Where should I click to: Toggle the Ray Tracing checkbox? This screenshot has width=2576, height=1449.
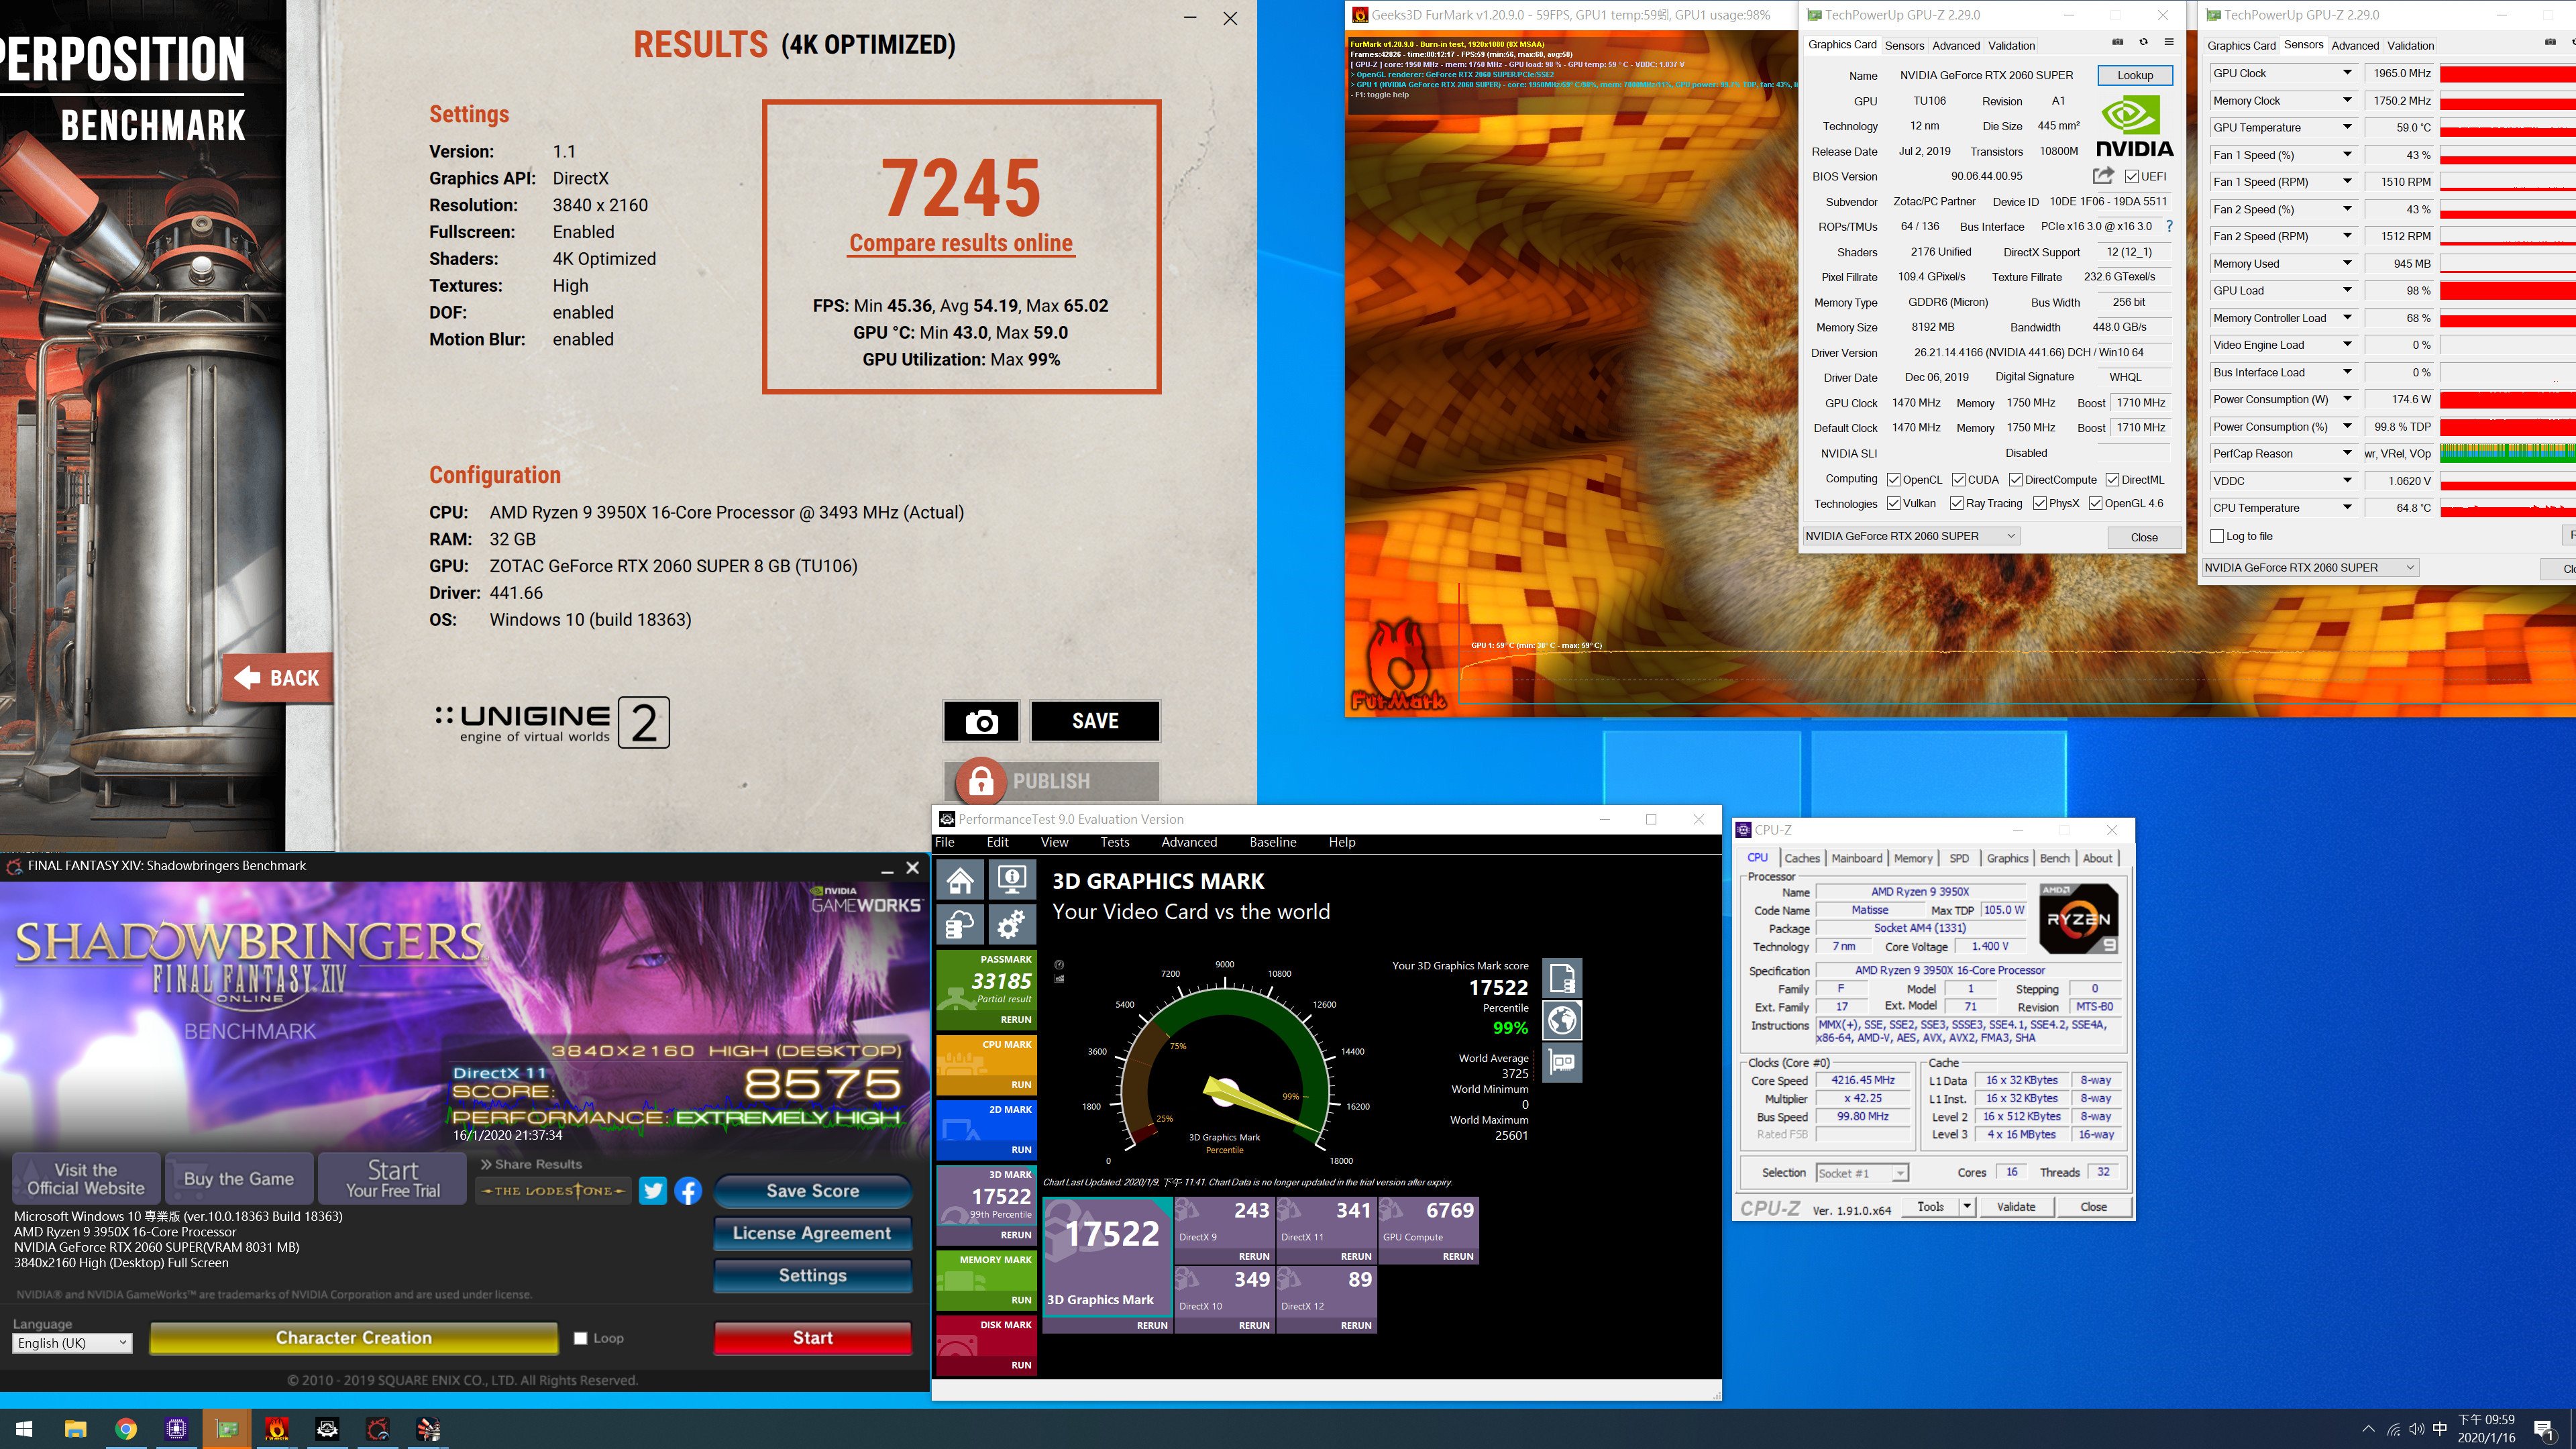pos(1956,504)
